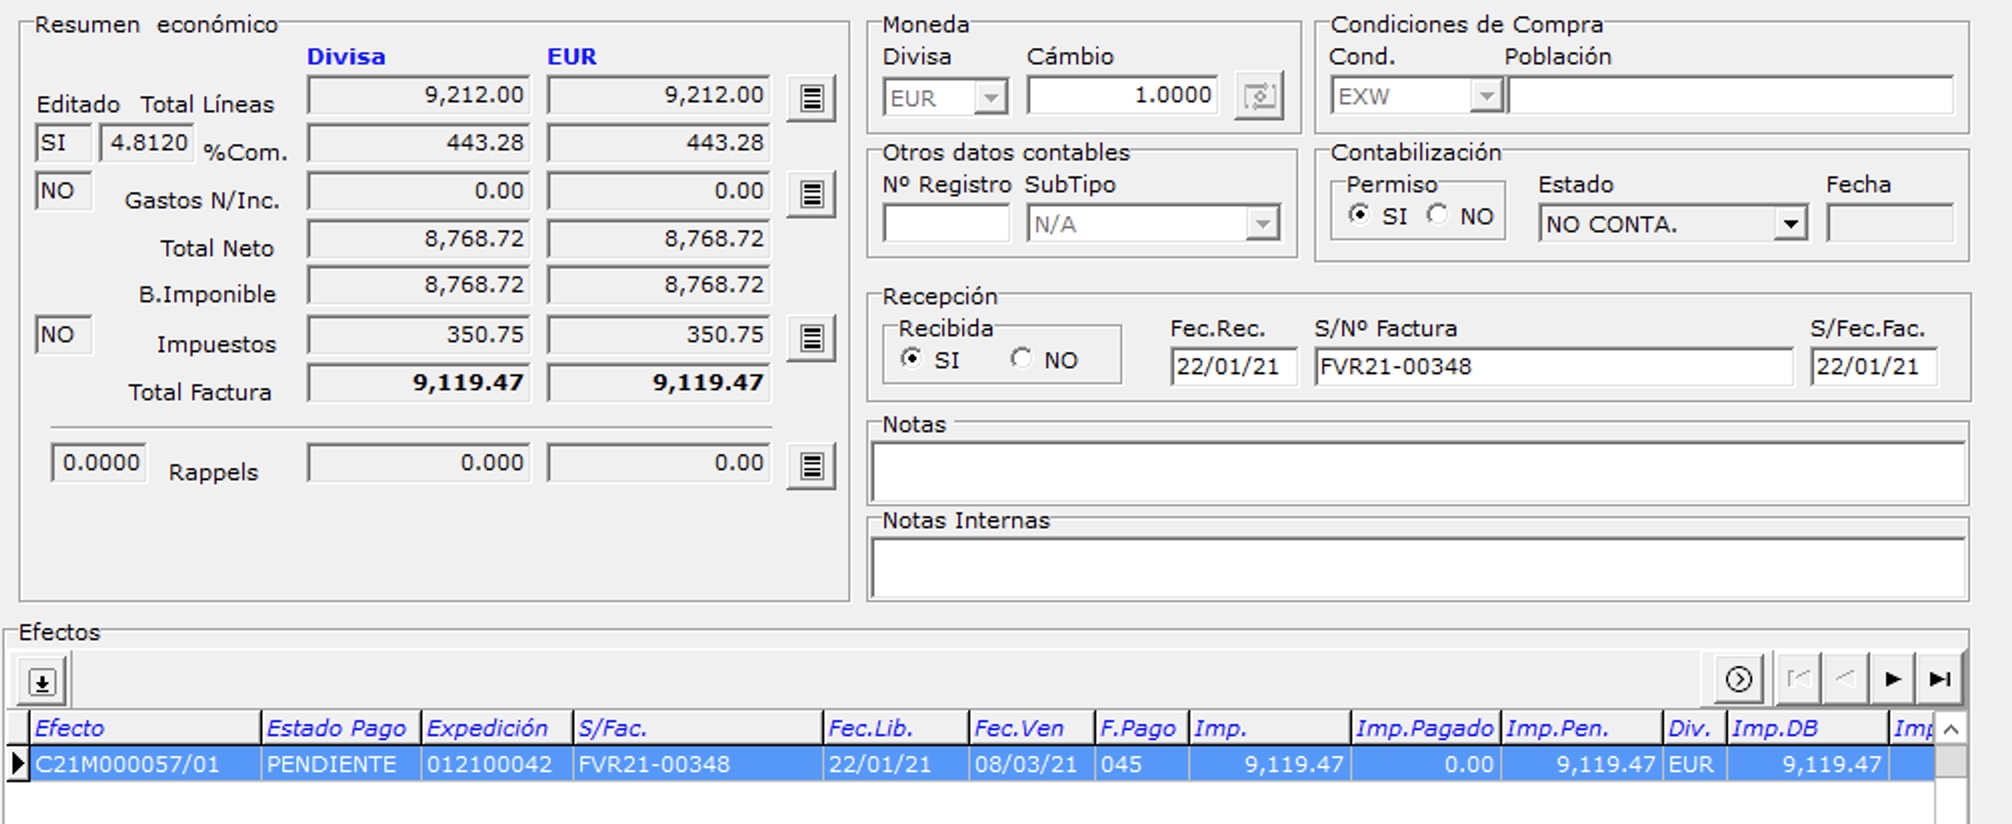Click the exchange rate refresh icon
Image resolution: width=2012 pixels, height=824 pixels.
(1258, 97)
